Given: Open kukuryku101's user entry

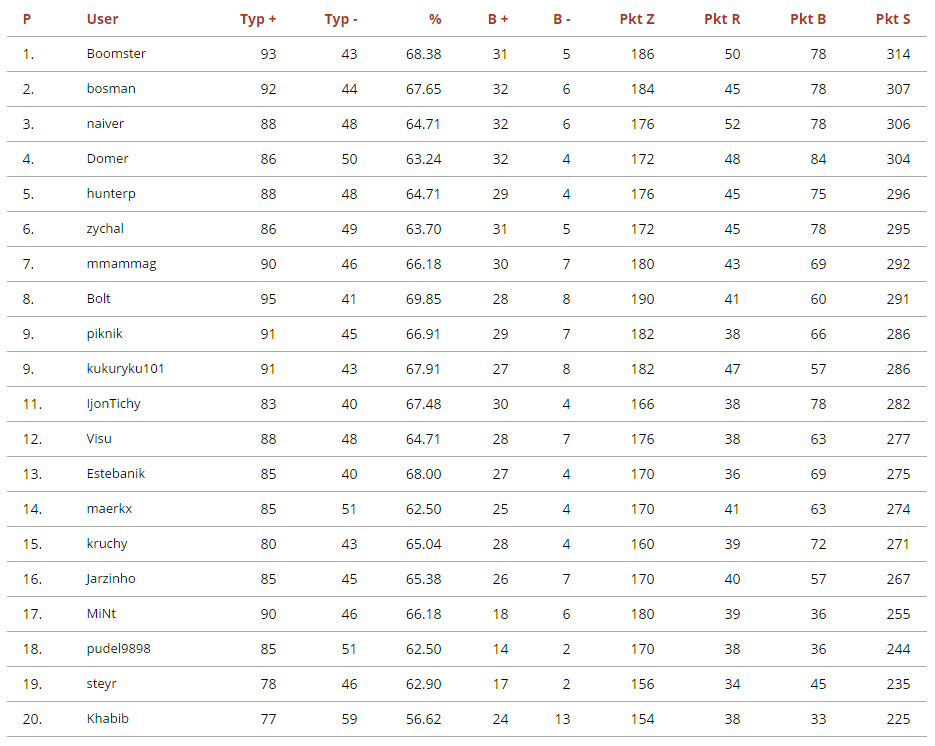Looking at the screenshot, I should click(125, 369).
